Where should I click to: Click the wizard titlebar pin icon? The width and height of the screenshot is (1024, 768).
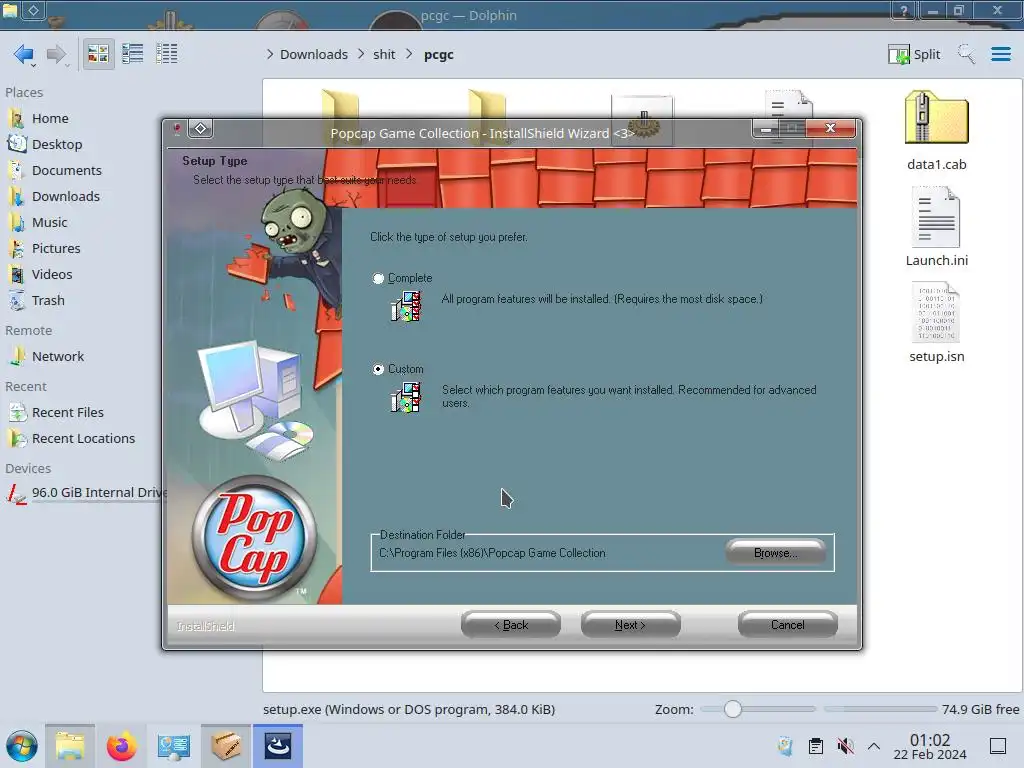coord(176,129)
